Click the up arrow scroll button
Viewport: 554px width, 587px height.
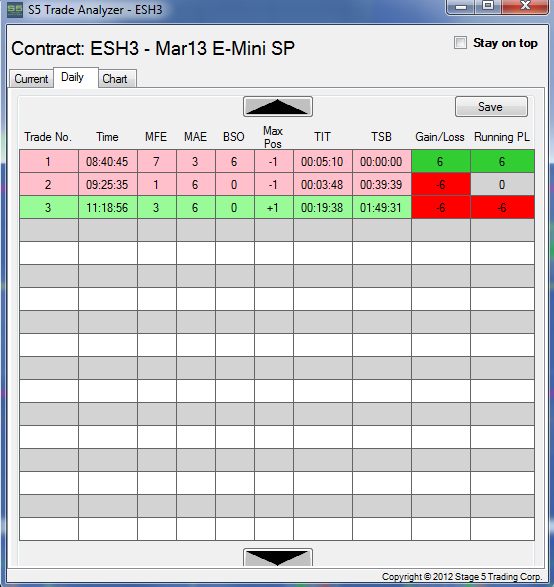pos(278,107)
